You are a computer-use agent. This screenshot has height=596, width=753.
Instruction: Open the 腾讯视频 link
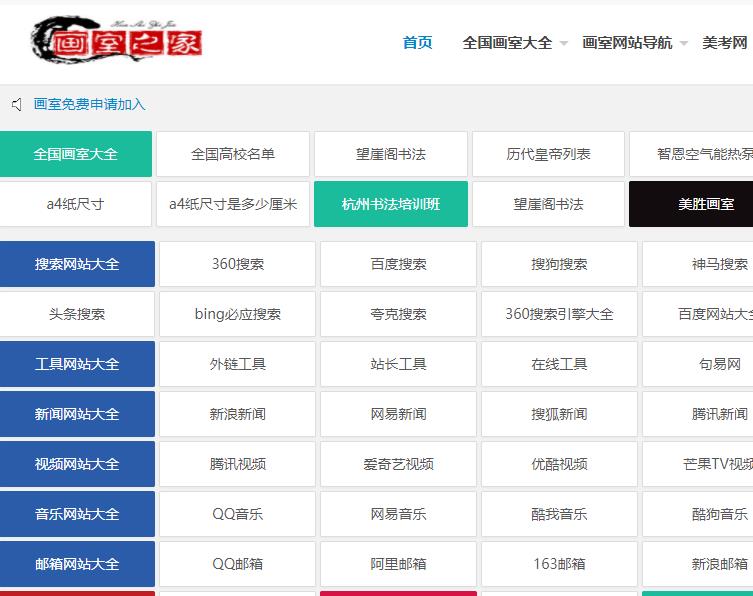[238, 464]
